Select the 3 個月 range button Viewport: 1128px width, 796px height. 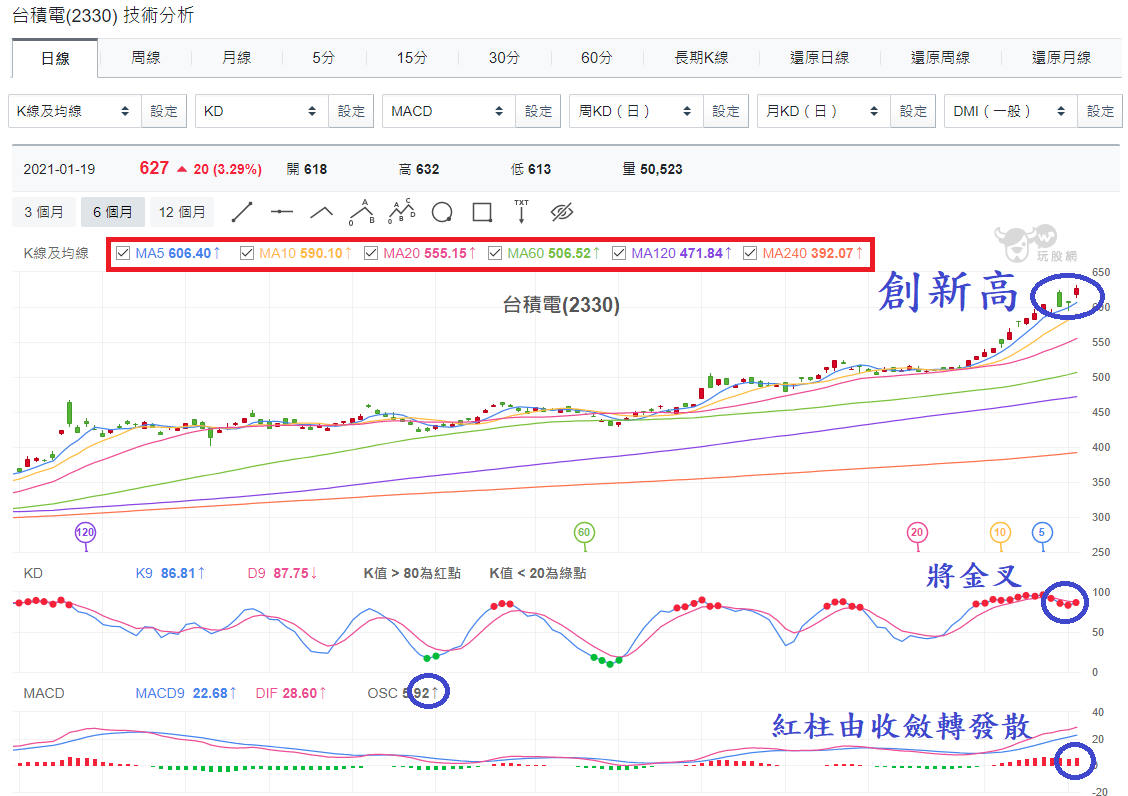pos(44,212)
